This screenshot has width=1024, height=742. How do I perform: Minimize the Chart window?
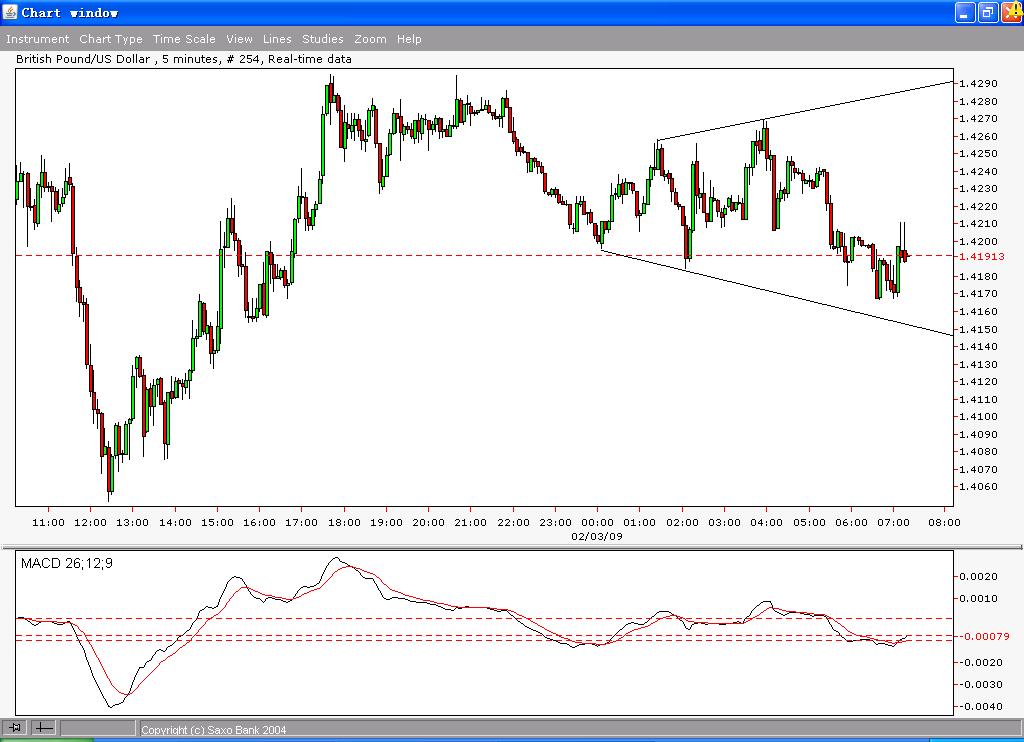(x=965, y=12)
